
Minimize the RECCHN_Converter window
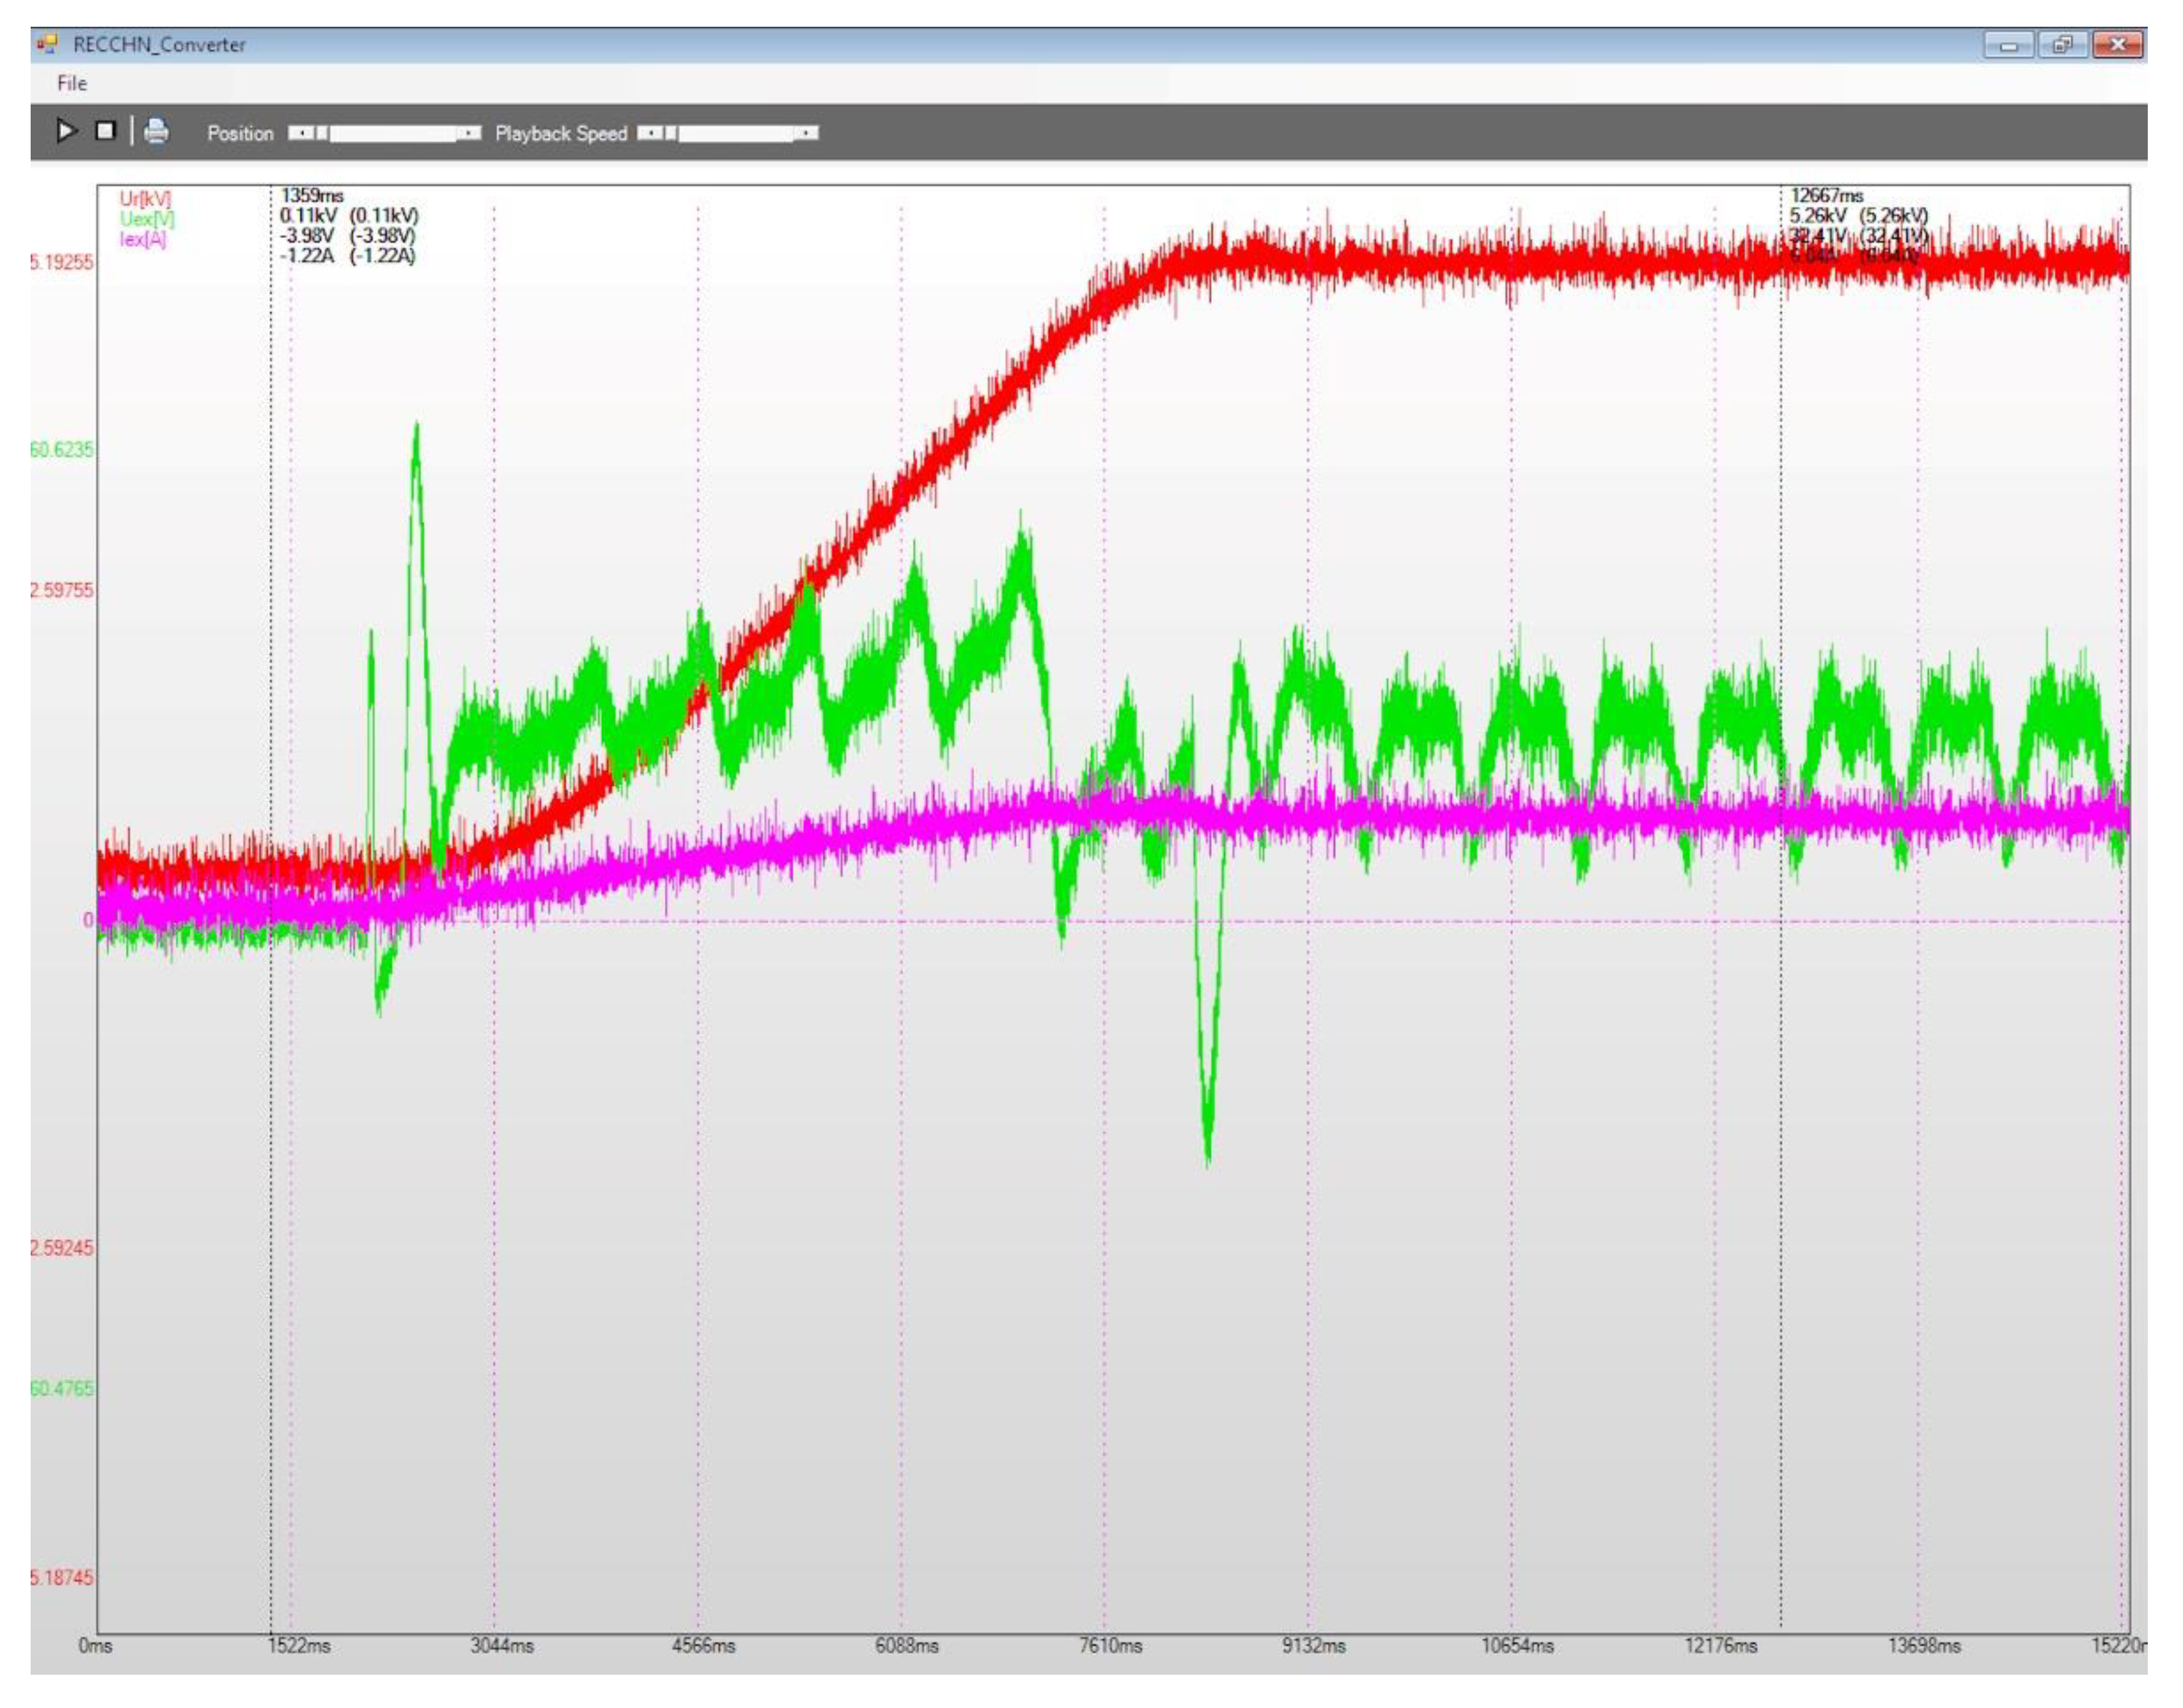[x=2008, y=45]
